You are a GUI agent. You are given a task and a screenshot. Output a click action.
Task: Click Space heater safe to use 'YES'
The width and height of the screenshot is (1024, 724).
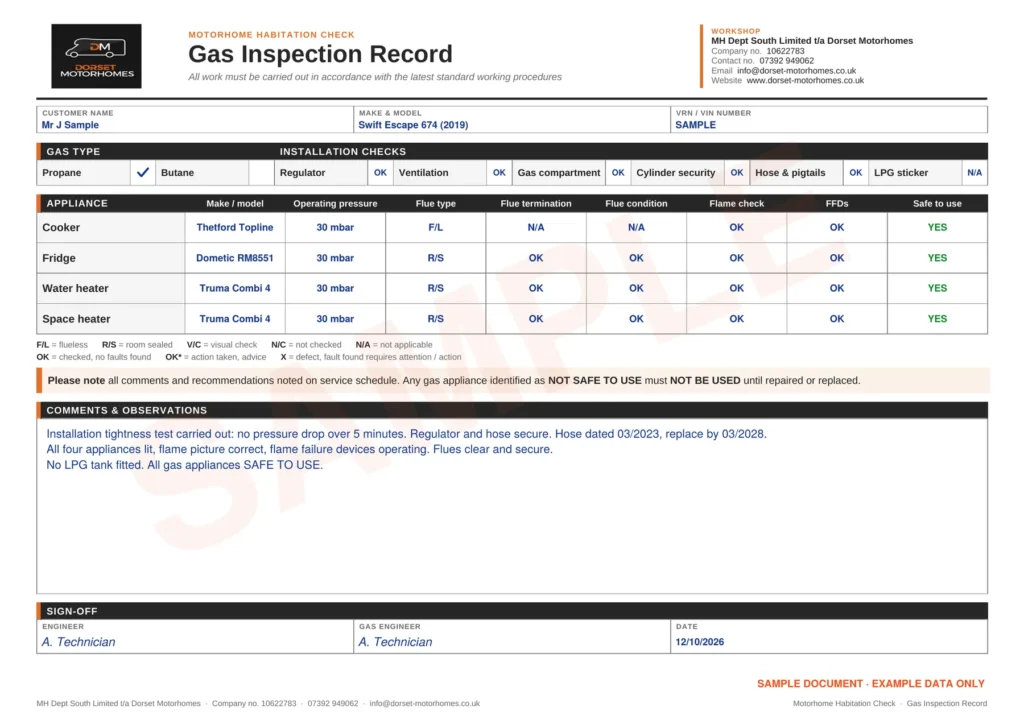pos(937,319)
